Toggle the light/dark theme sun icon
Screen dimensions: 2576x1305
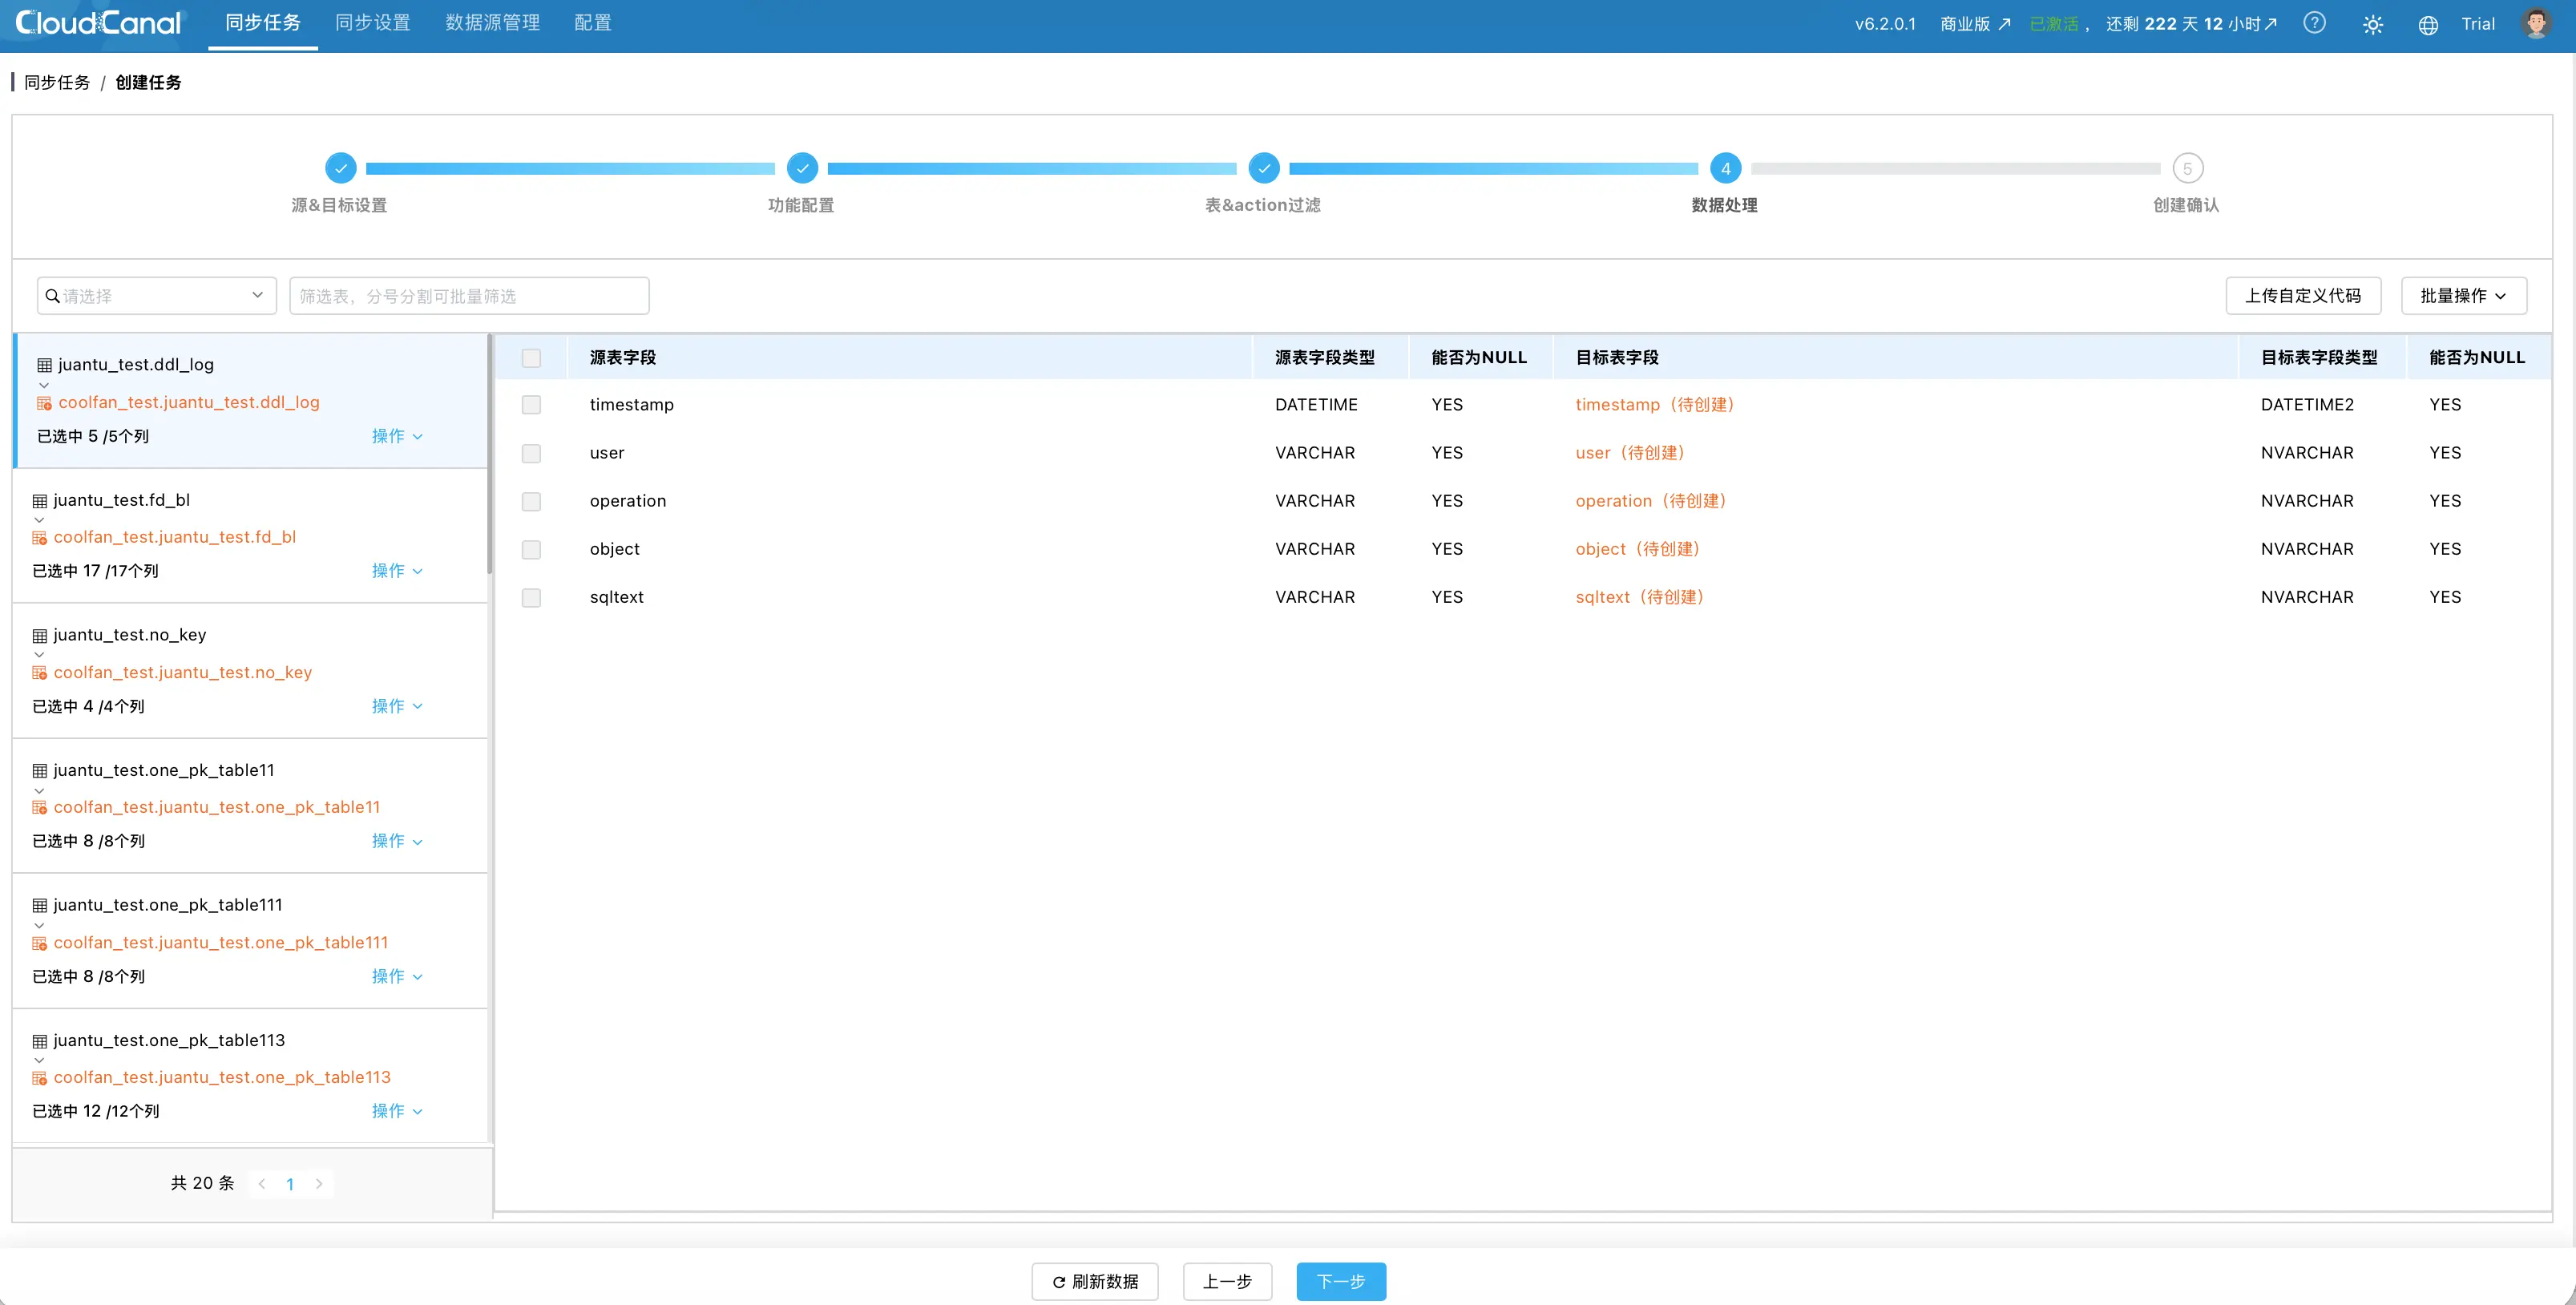(x=2372, y=24)
